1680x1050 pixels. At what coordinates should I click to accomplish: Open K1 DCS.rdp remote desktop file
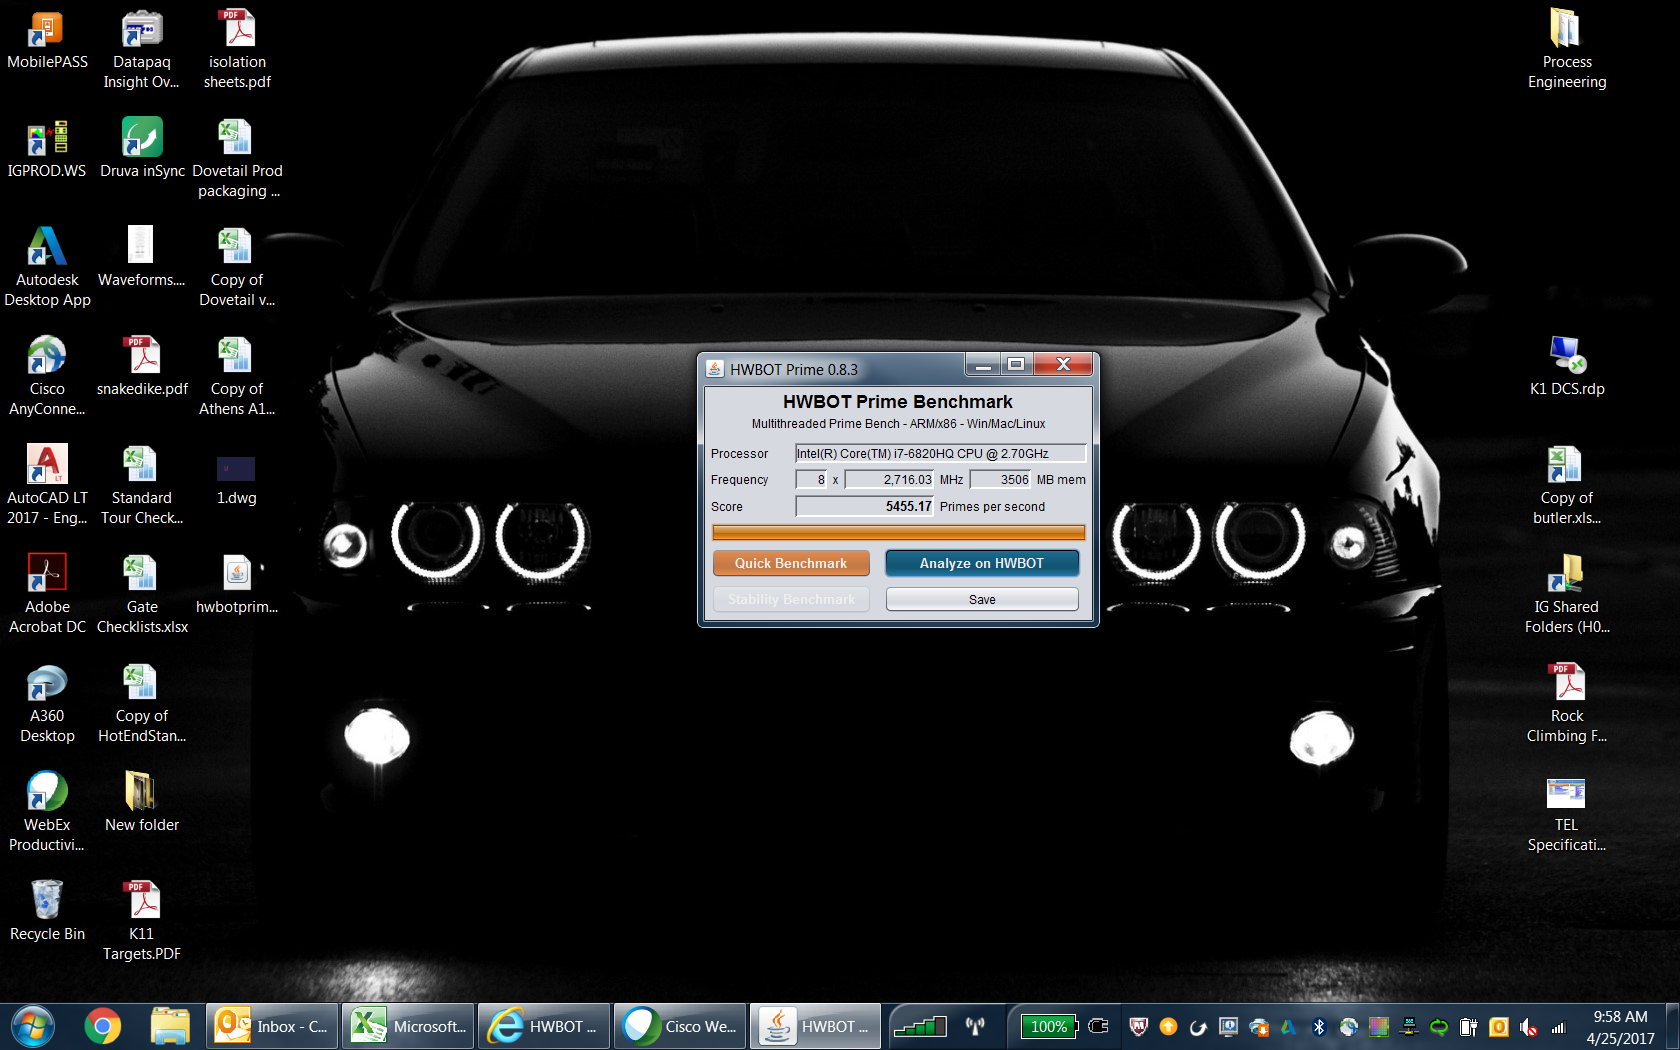1567,367
